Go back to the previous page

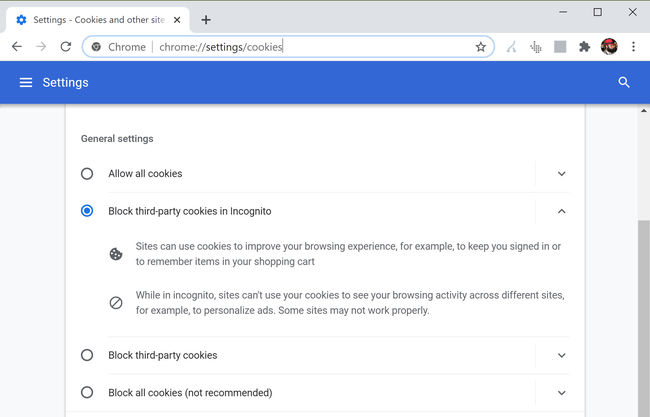point(17,46)
